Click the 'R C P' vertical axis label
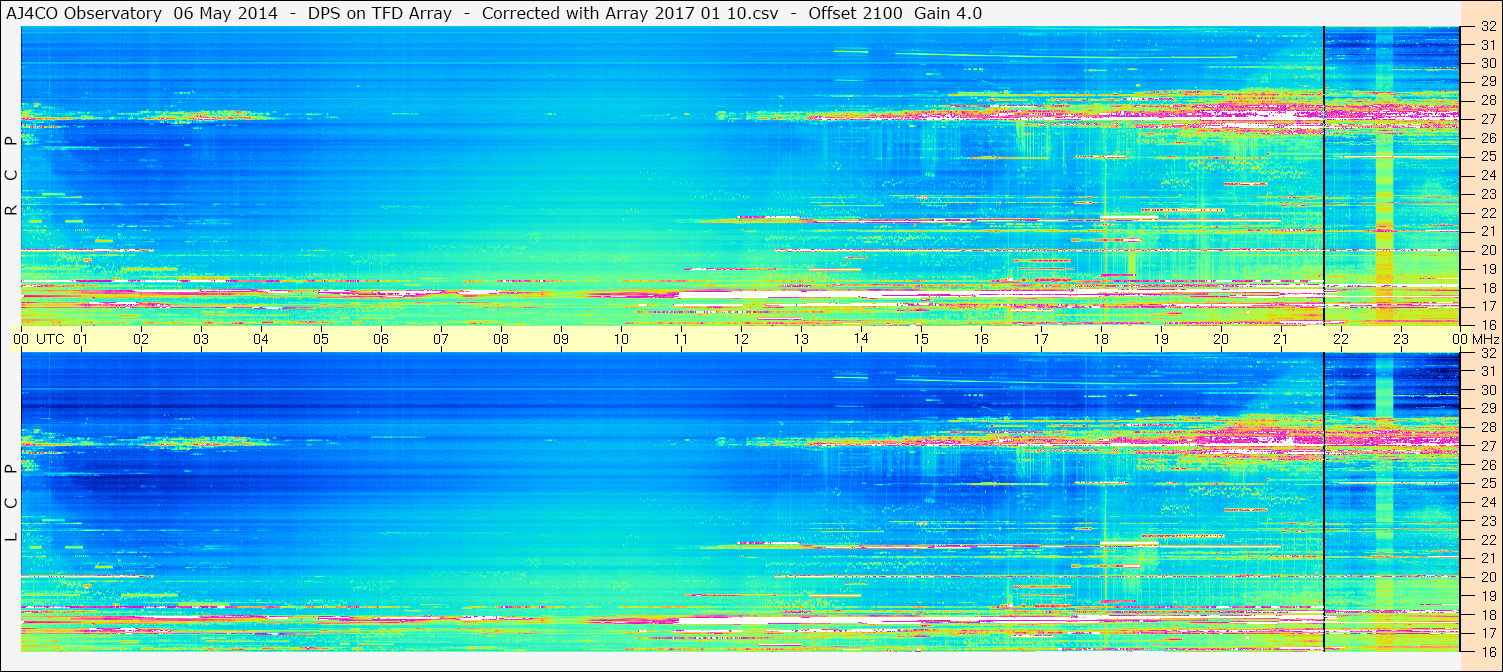Image resolution: width=1503 pixels, height=672 pixels. (x=11, y=176)
